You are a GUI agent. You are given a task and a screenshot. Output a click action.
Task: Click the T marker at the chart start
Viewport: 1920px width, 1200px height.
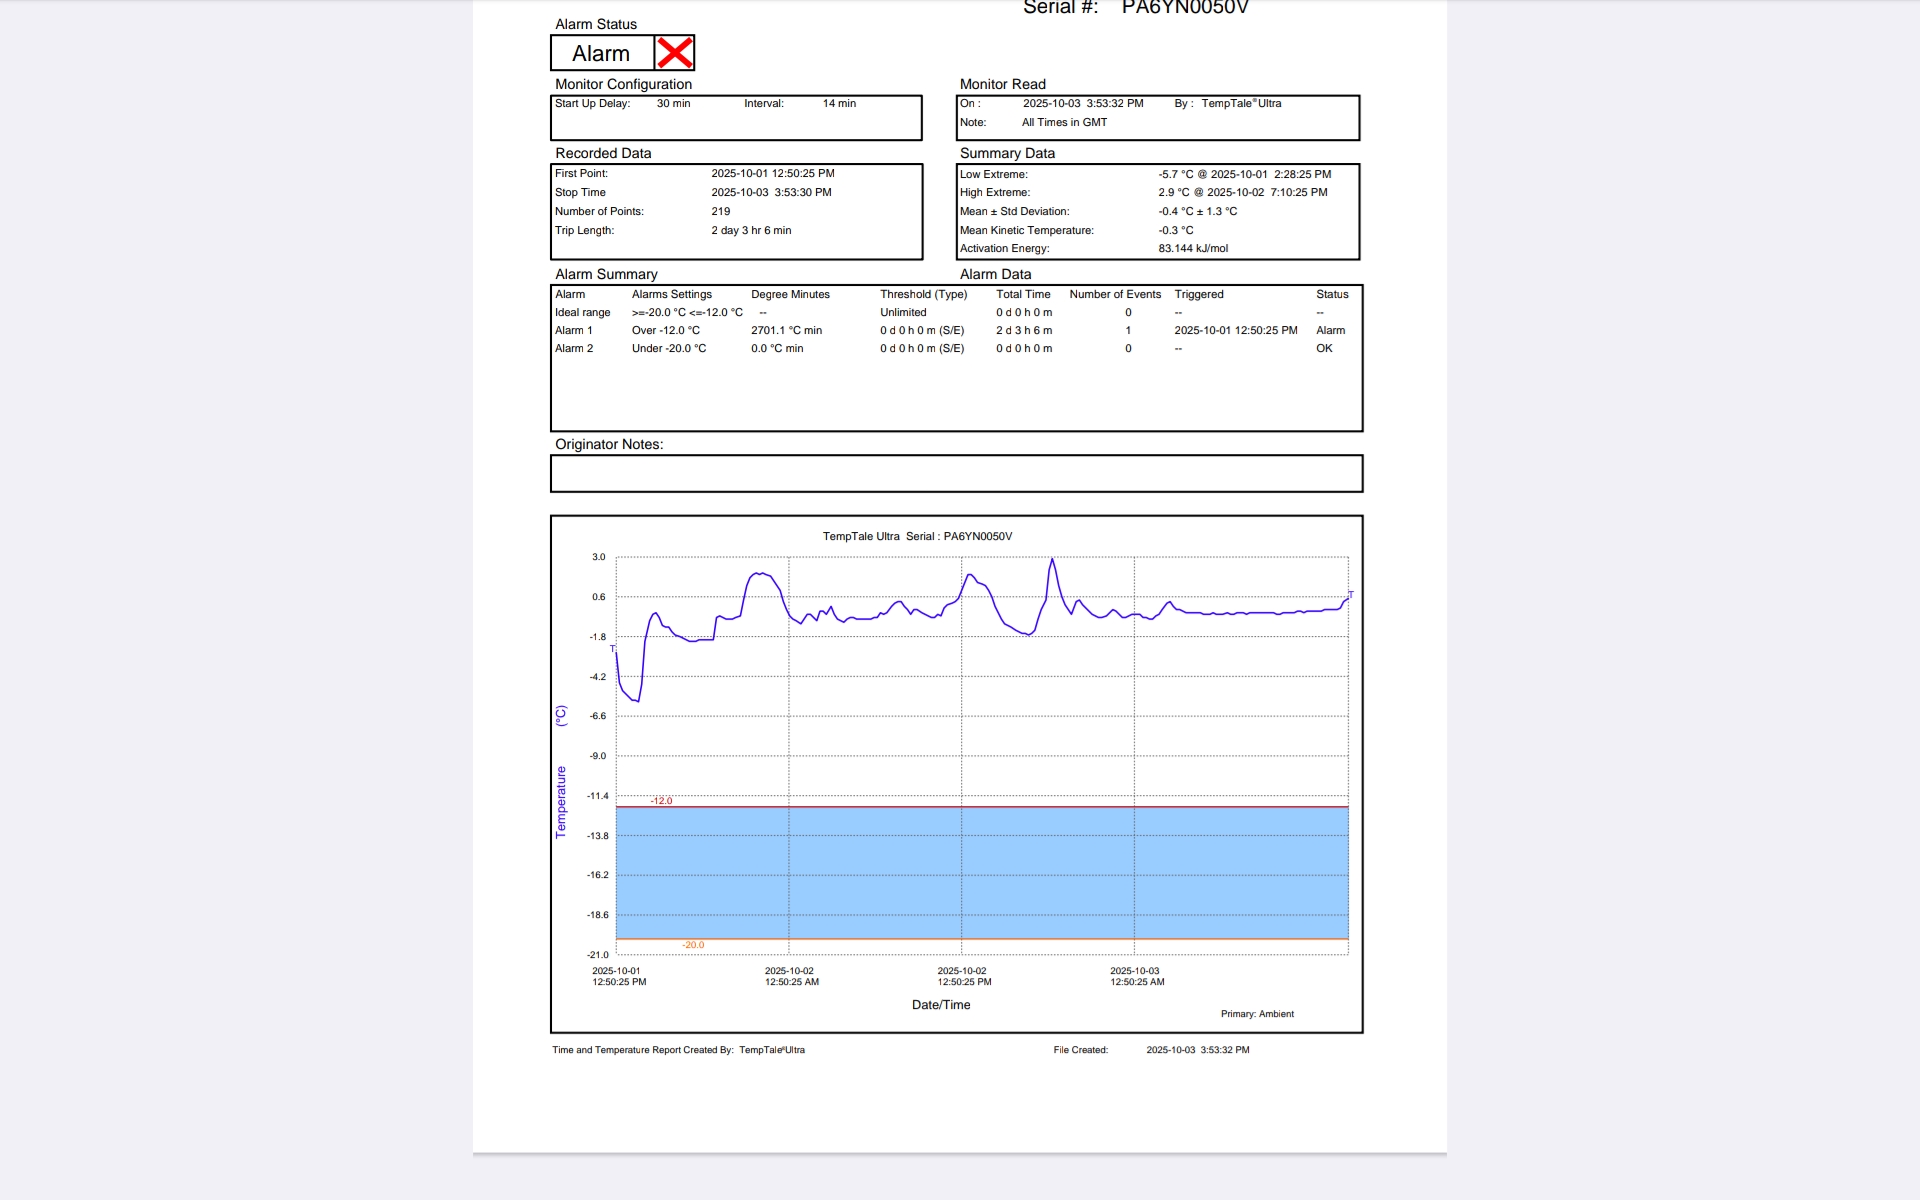(613, 649)
